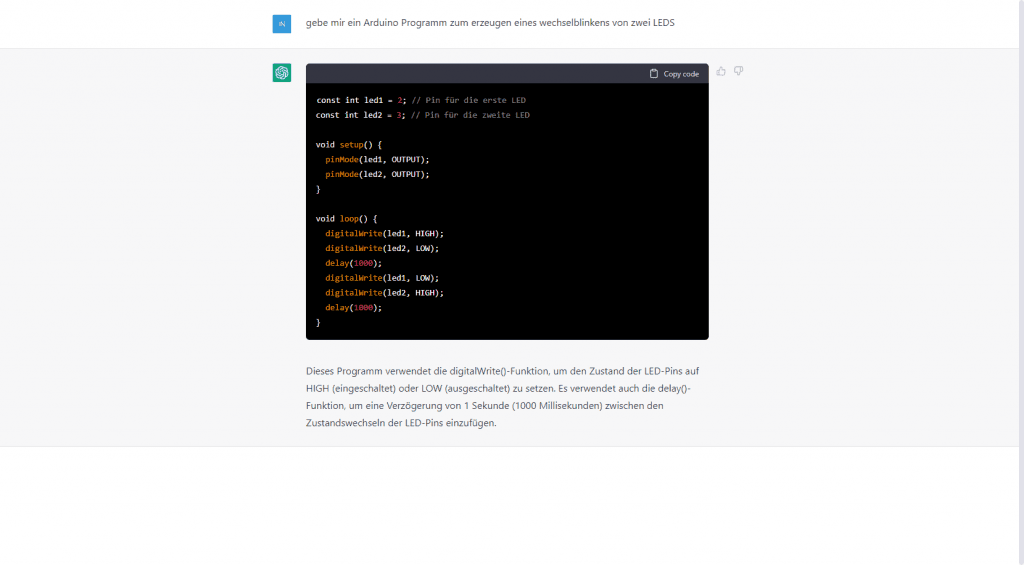1024x565 pixels.
Task: Click the thumbs up feedback icon
Action: point(721,71)
